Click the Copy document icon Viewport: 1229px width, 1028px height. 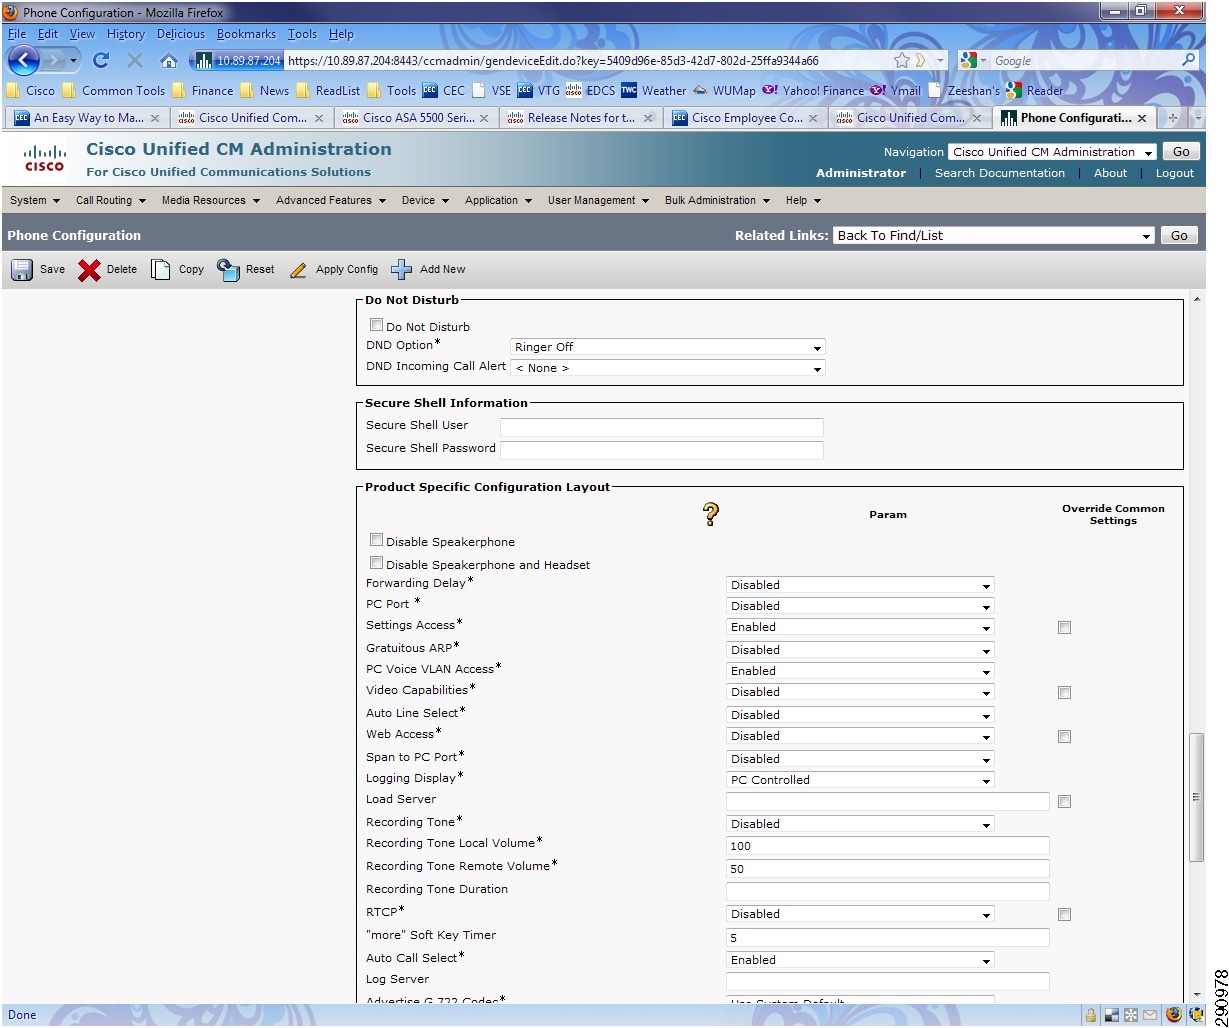[160, 270]
